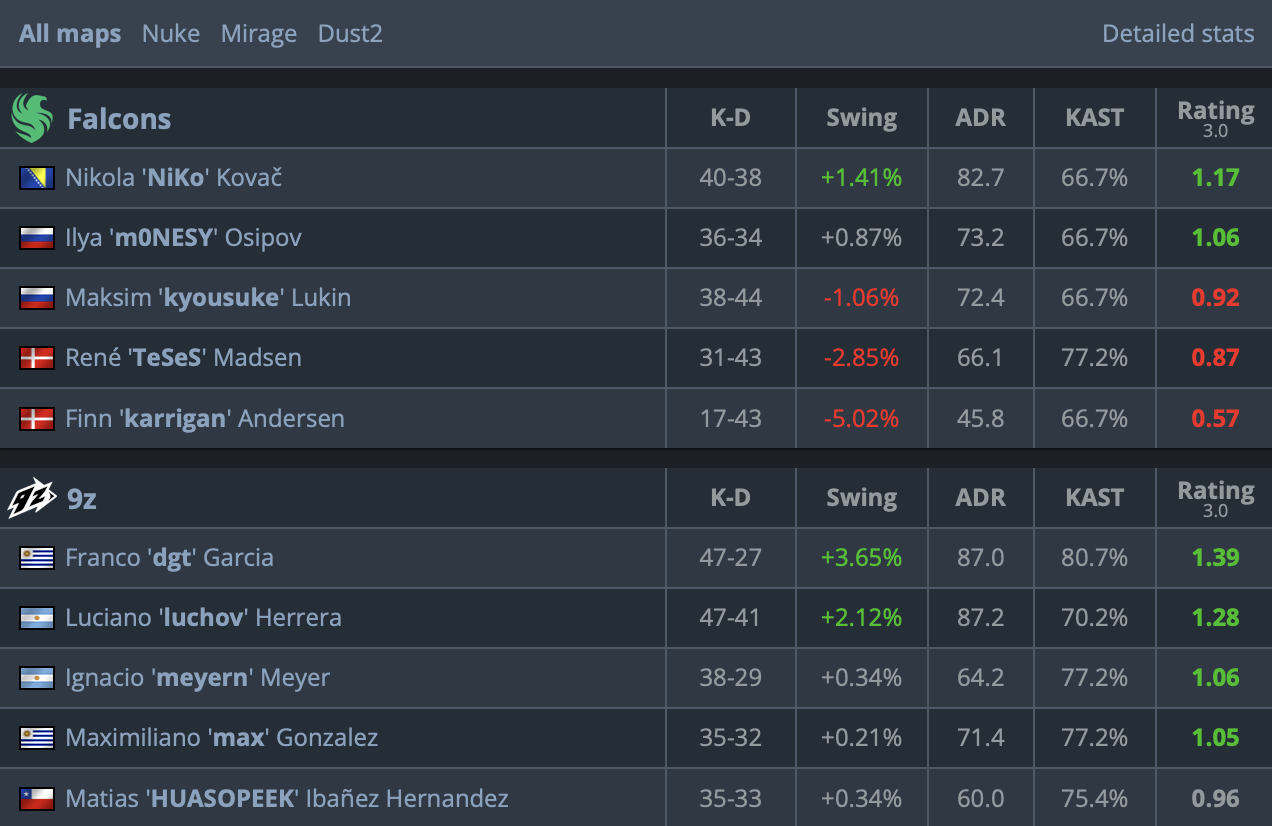Click HUASOPEEK's Chilean flag icon

(37, 798)
